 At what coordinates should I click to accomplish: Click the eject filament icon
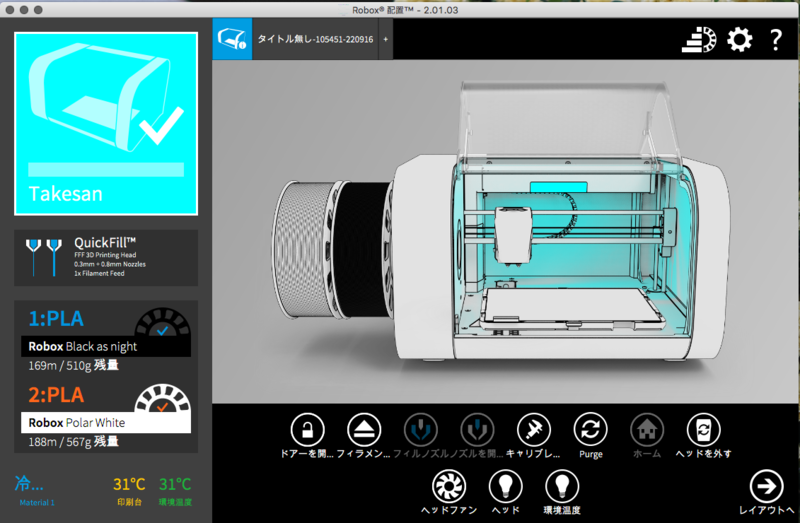pos(364,430)
